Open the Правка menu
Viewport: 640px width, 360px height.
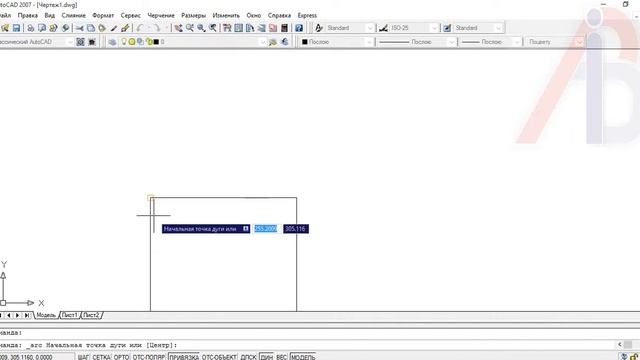28,16
